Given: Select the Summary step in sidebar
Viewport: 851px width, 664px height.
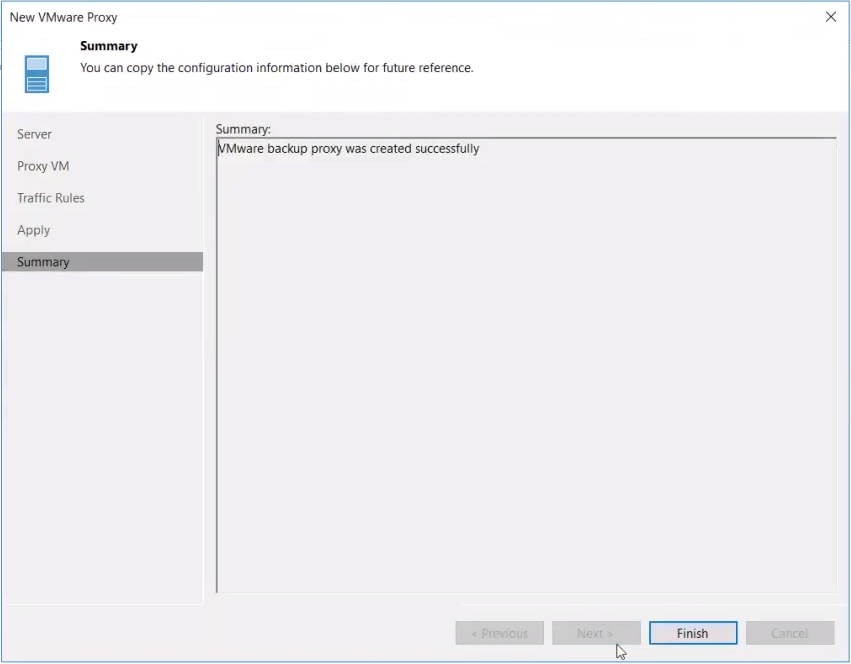Looking at the screenshot, I should [x=103, y=262].
